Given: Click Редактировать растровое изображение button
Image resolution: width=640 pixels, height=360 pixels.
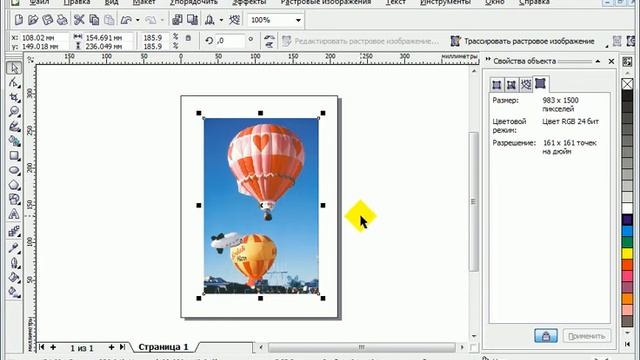Looking at the screenshot, I should click(360, 41).
